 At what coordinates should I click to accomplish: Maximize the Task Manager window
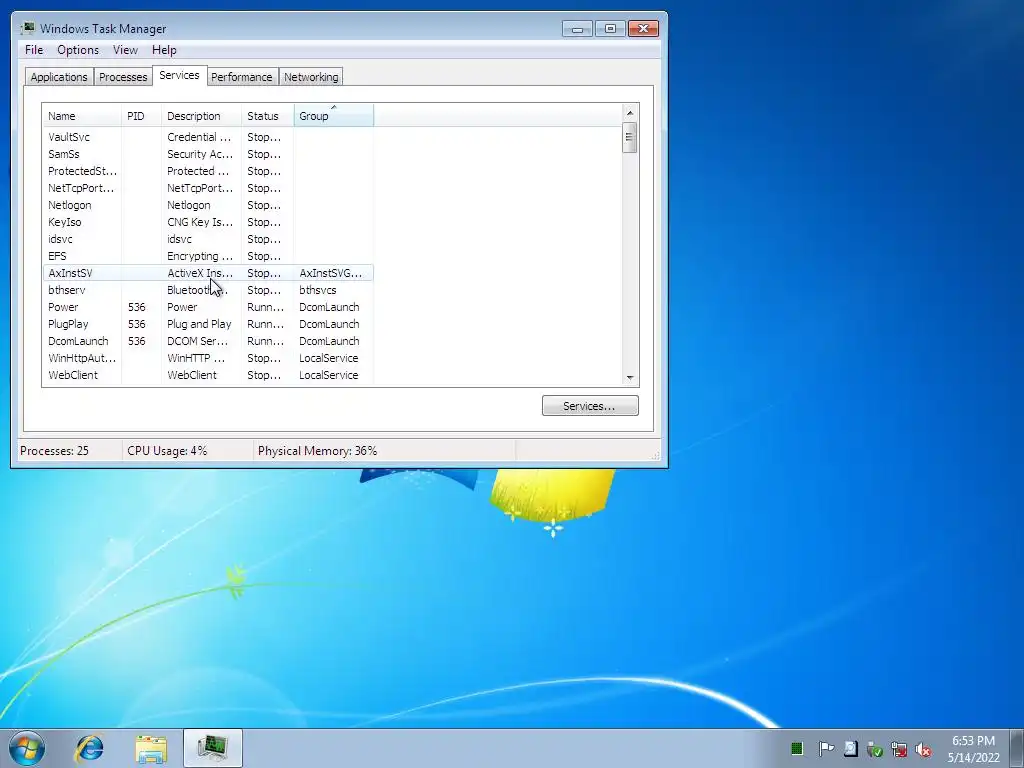coord(610,29)
